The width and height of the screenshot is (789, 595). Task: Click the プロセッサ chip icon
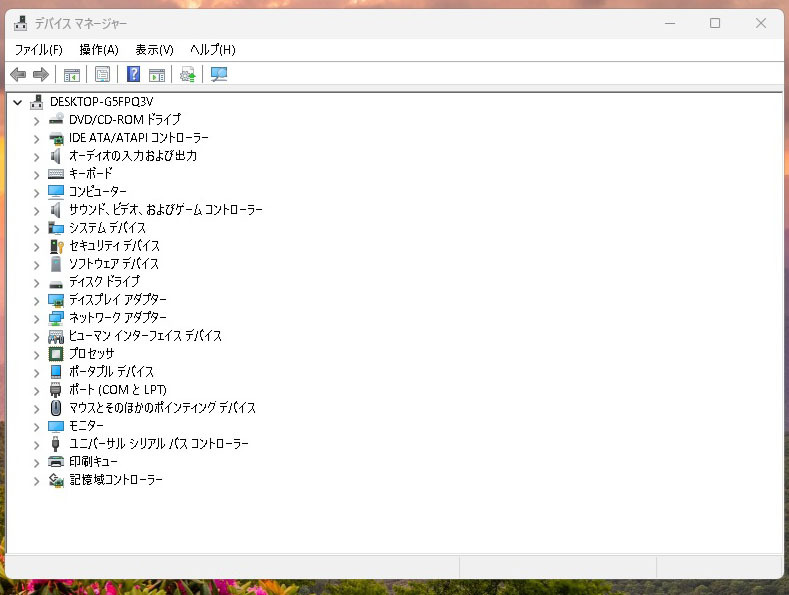click(56, 354)
